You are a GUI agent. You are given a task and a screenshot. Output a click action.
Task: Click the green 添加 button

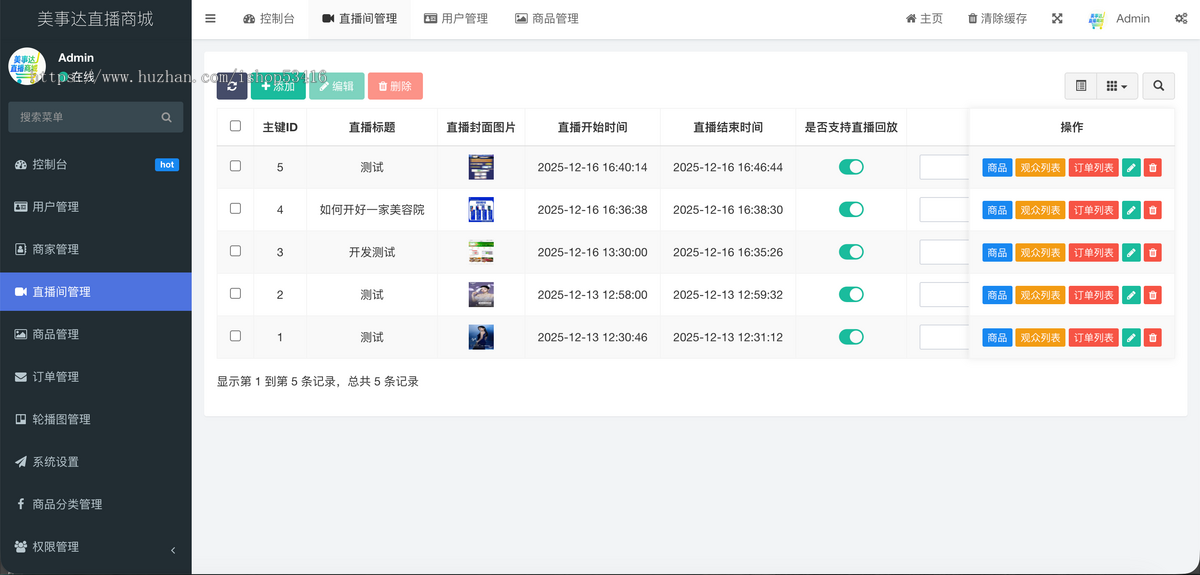pos(278,86)
